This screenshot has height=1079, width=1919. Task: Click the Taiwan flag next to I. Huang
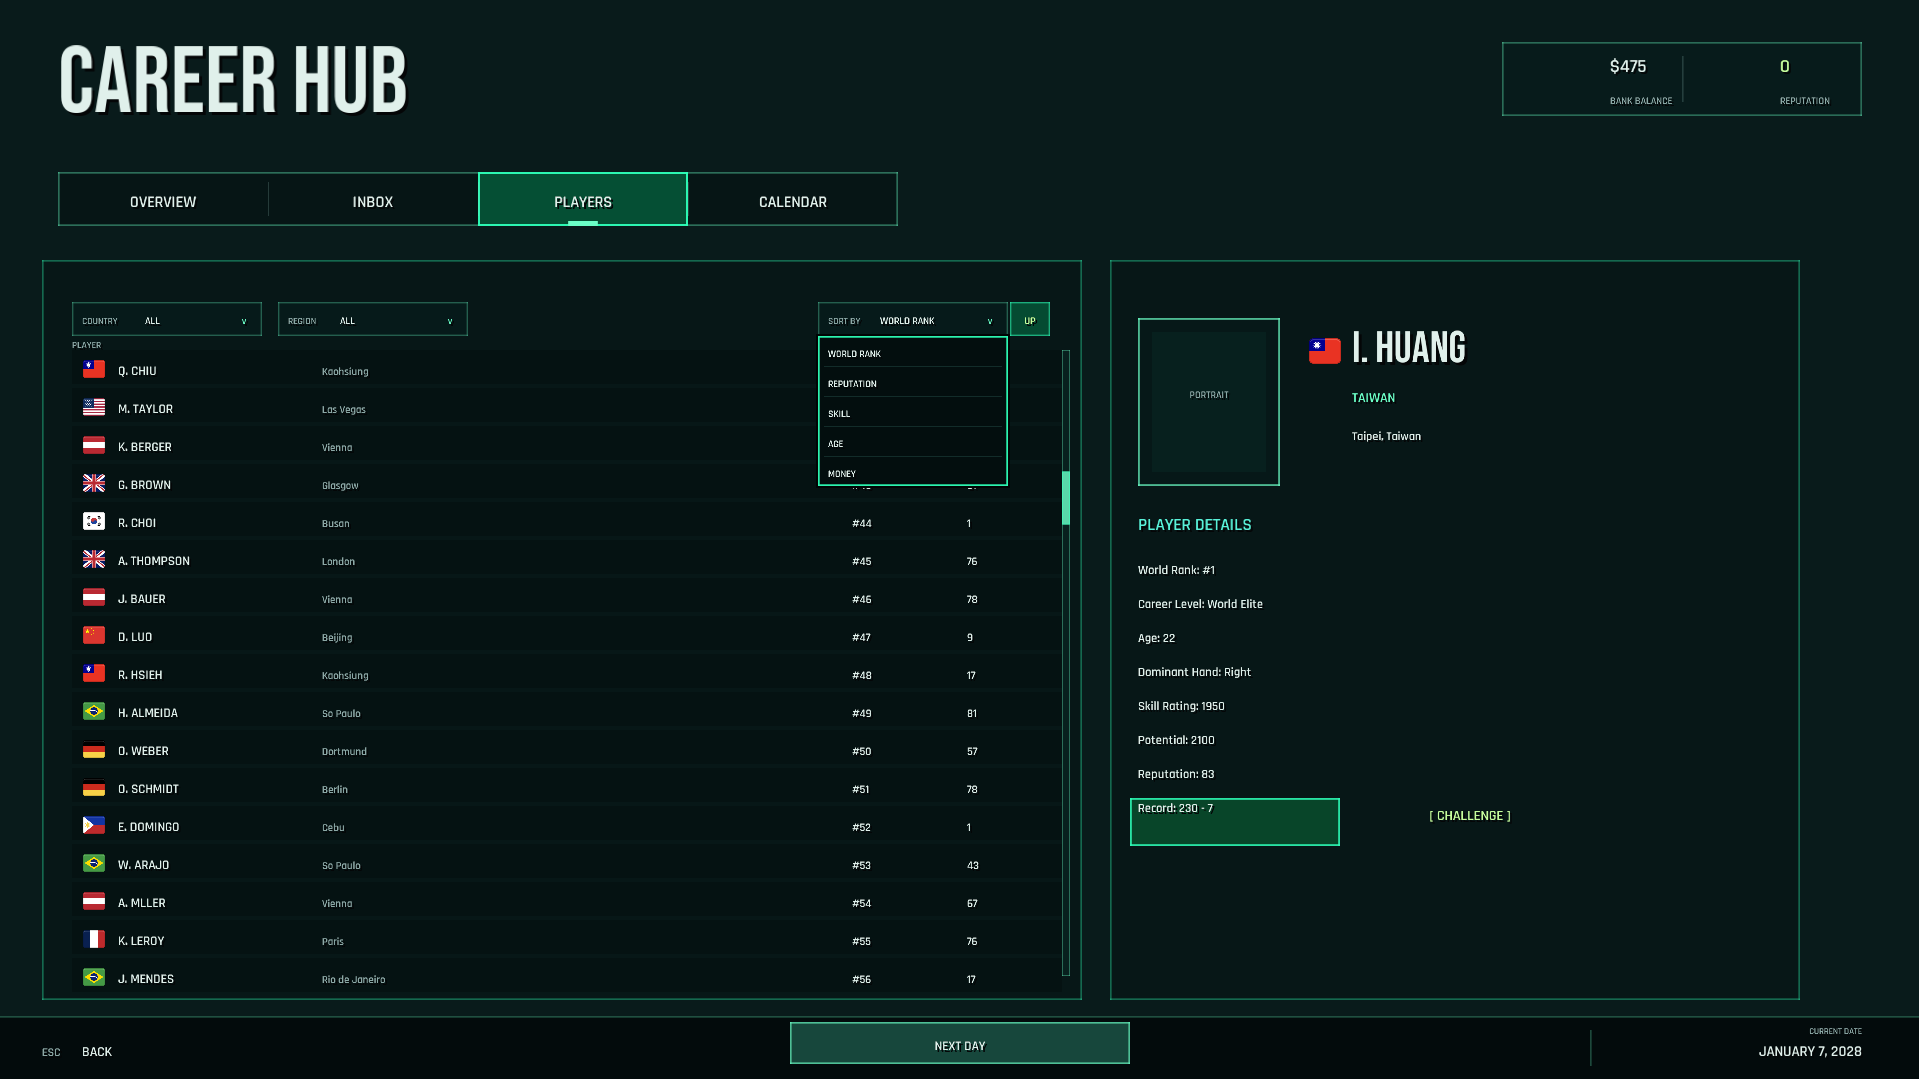[x=1325, y=350]
